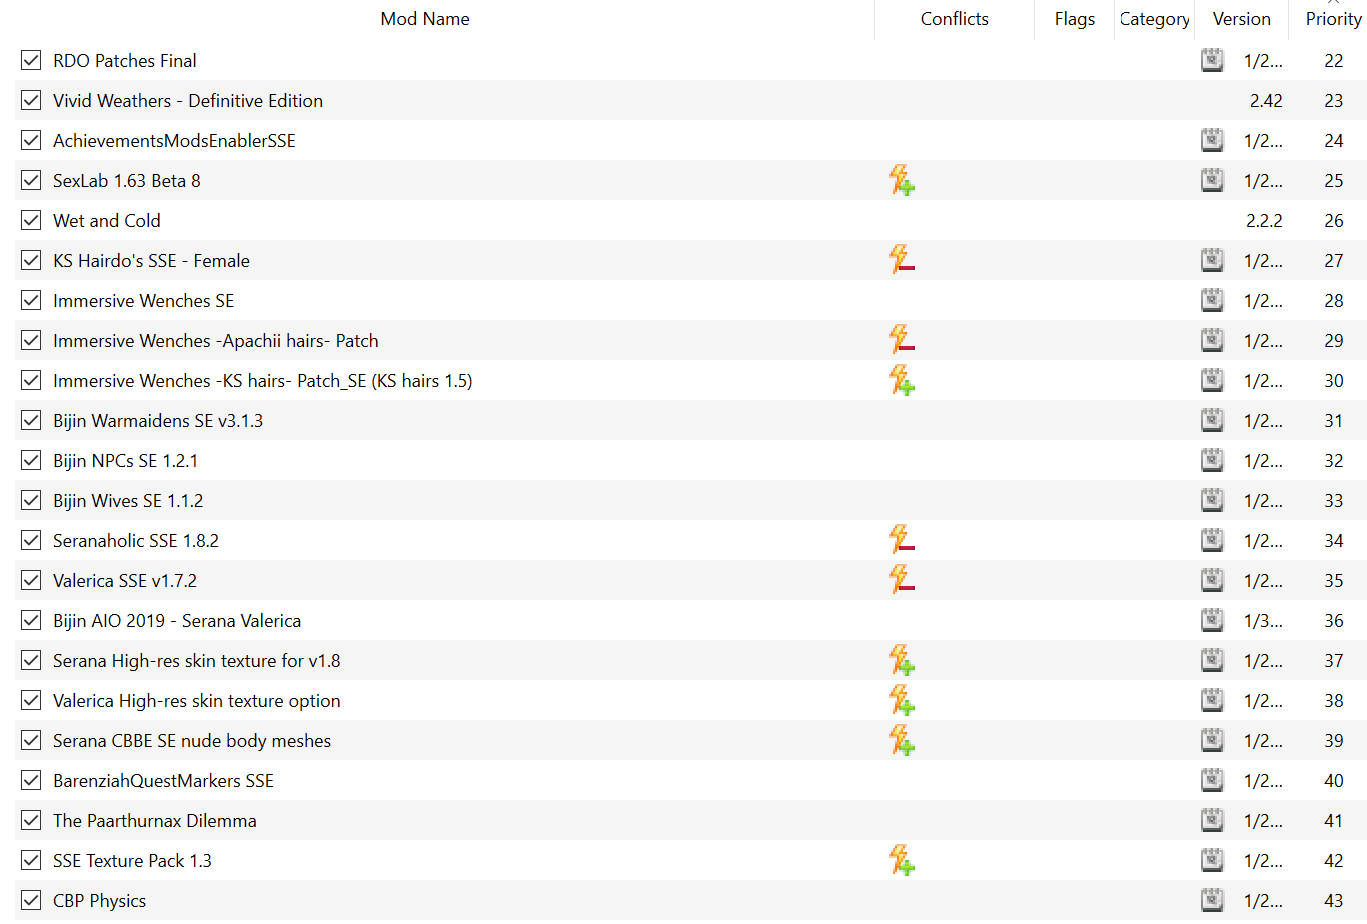Click the version date icon for SexLab 1.63 Beta 8

pos(1212,180)
